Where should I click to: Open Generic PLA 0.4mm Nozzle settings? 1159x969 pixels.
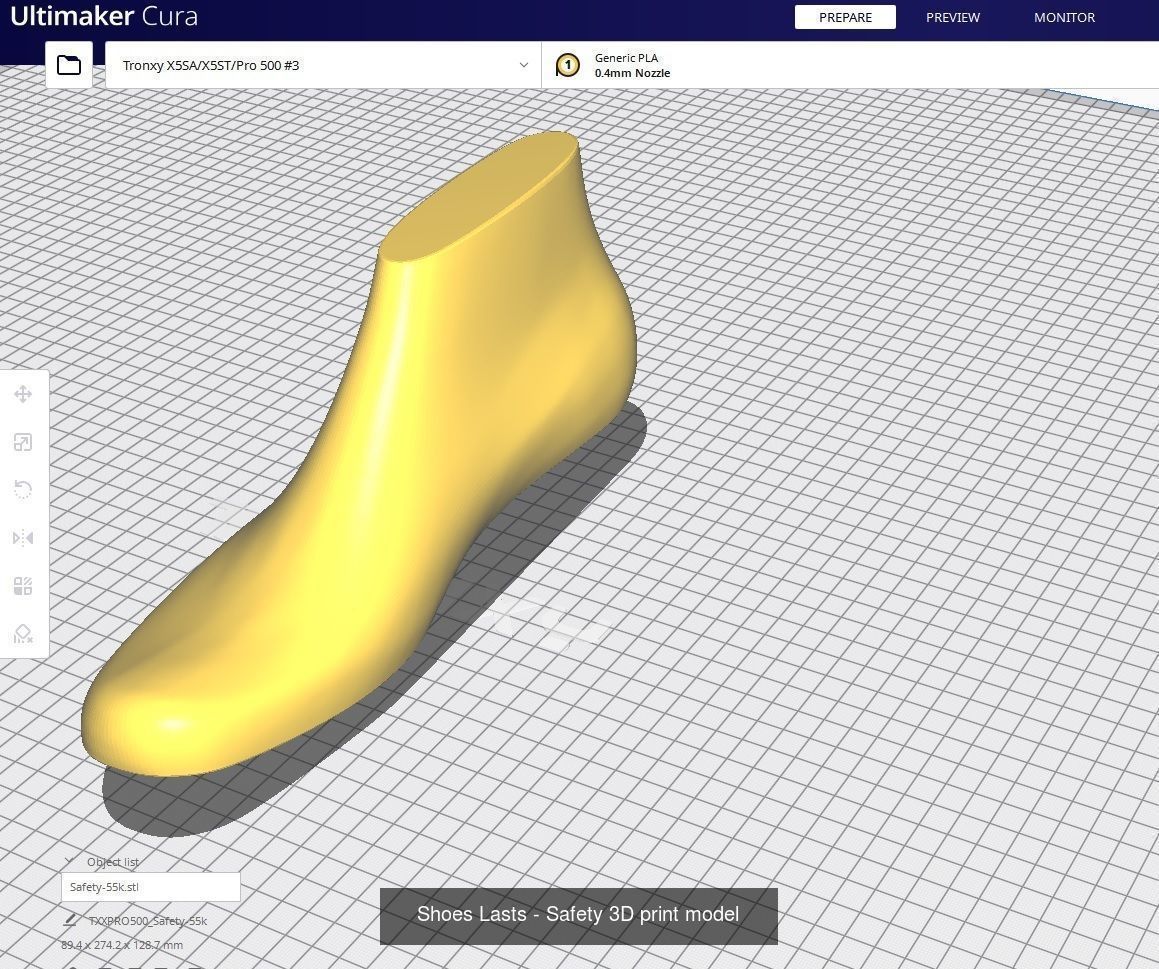tap(850, 65)
